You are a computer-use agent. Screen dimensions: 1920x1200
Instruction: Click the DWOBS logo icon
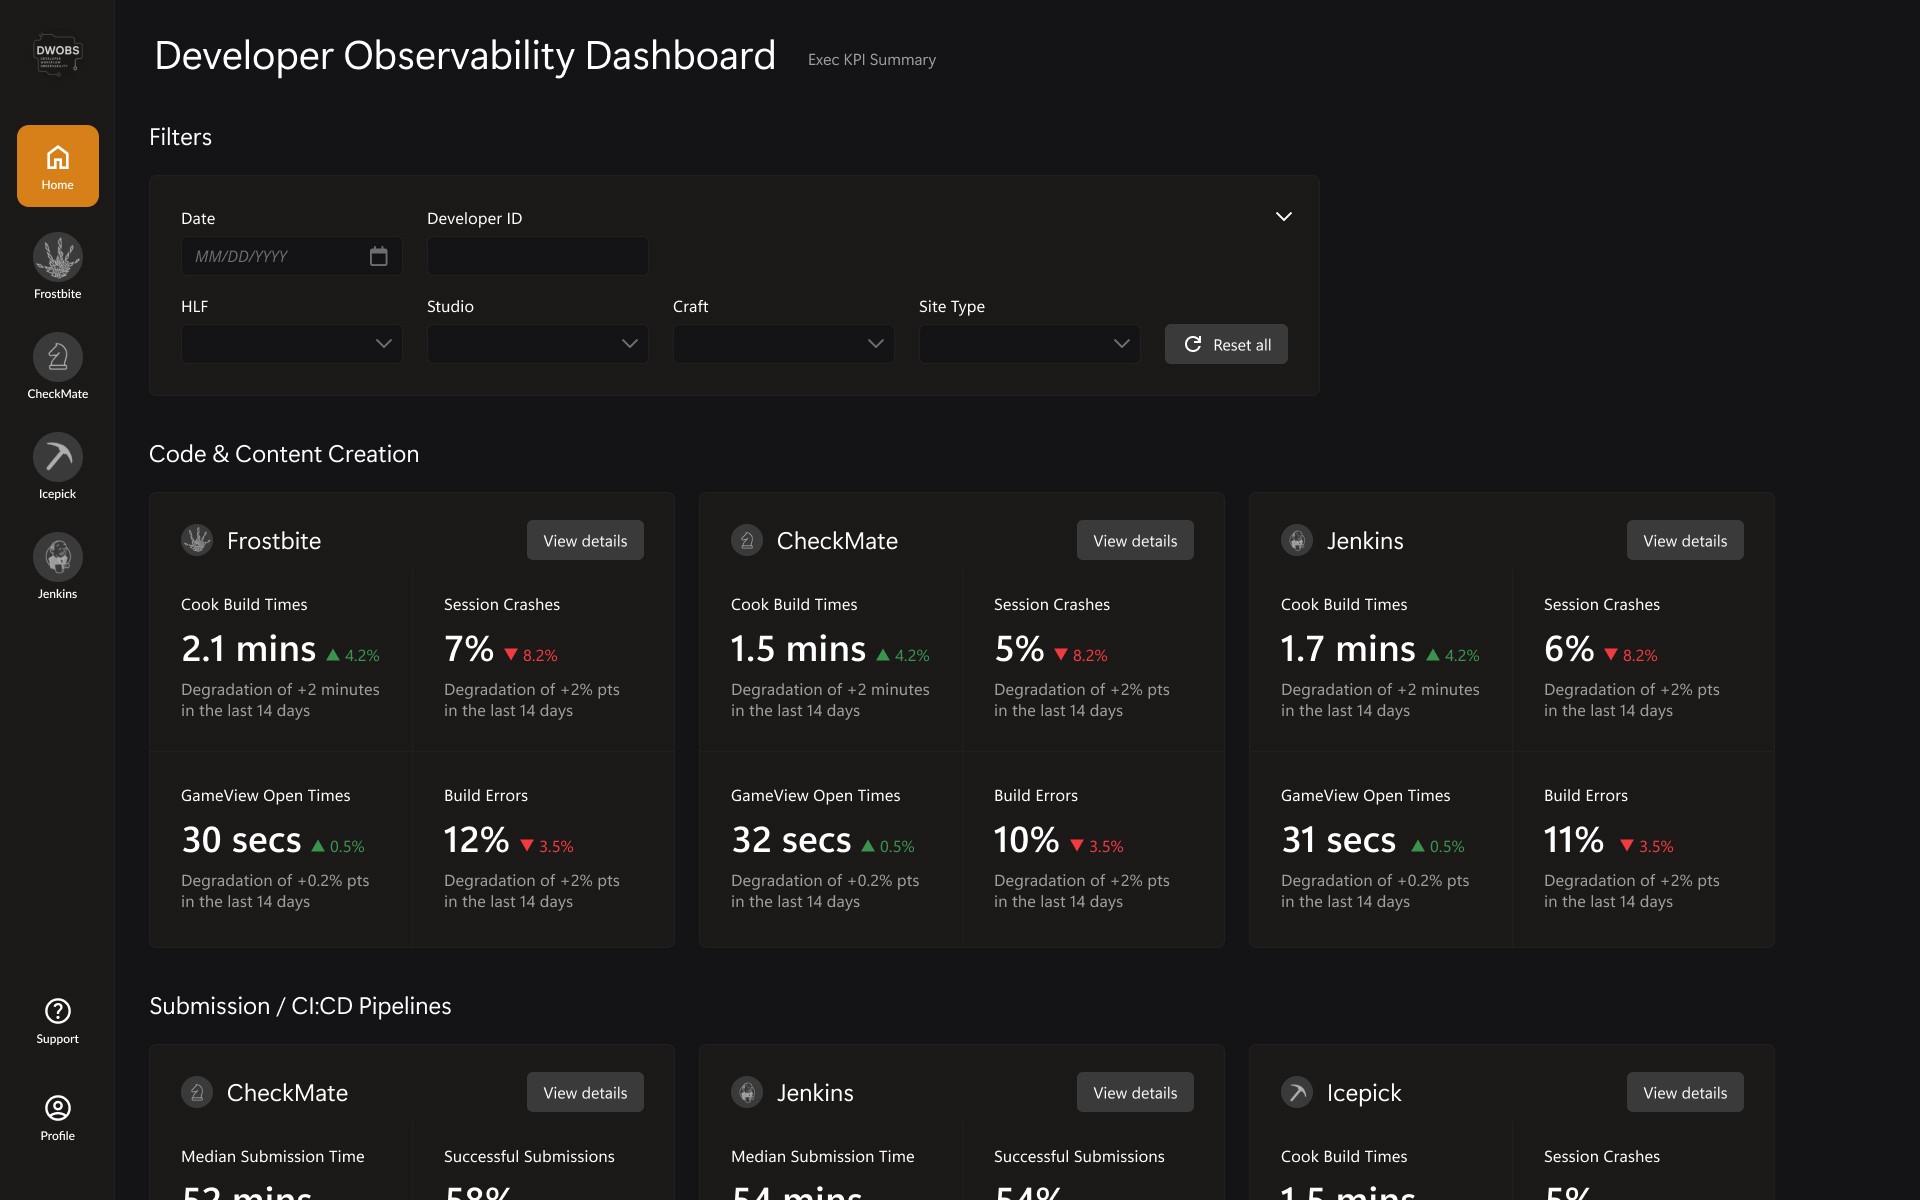coord(57,54)
